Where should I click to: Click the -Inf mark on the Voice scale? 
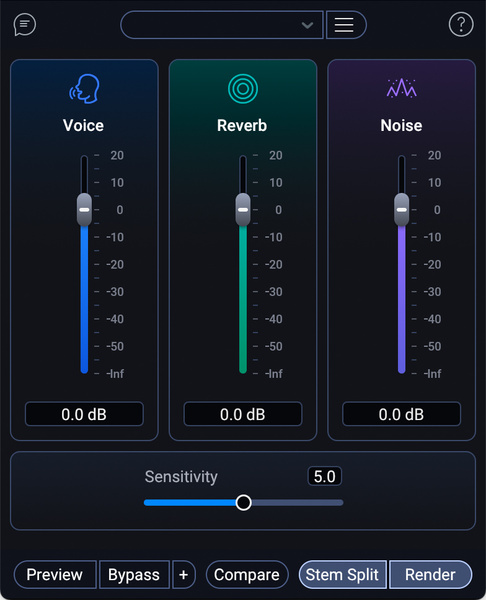click(115, 373)
